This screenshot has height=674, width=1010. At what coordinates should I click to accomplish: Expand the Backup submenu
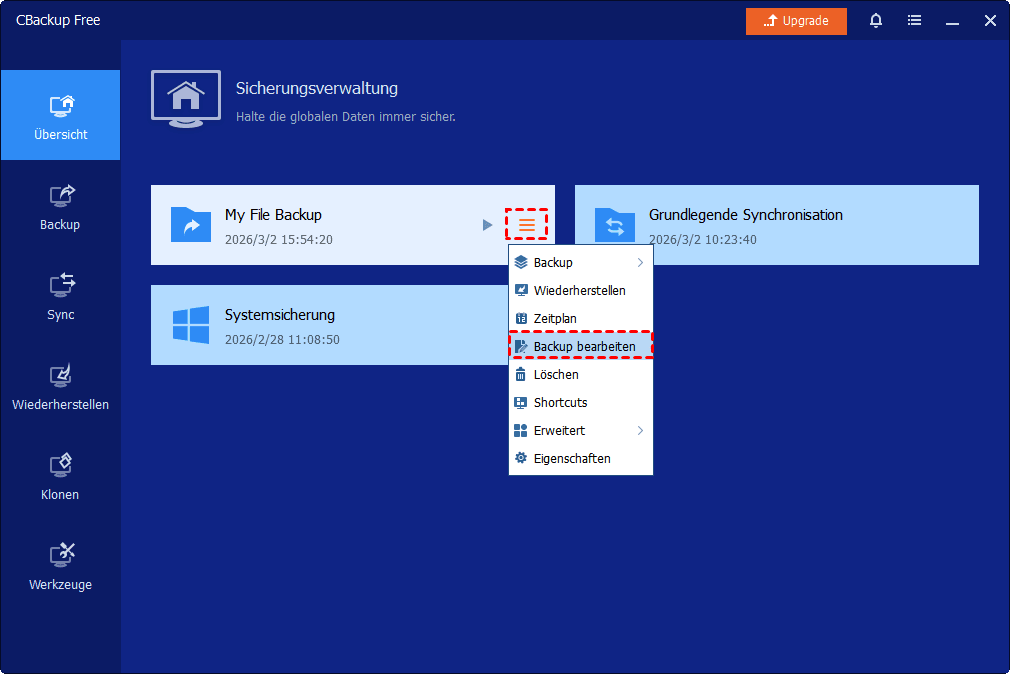pyautogui.click(x=580, y=262)
